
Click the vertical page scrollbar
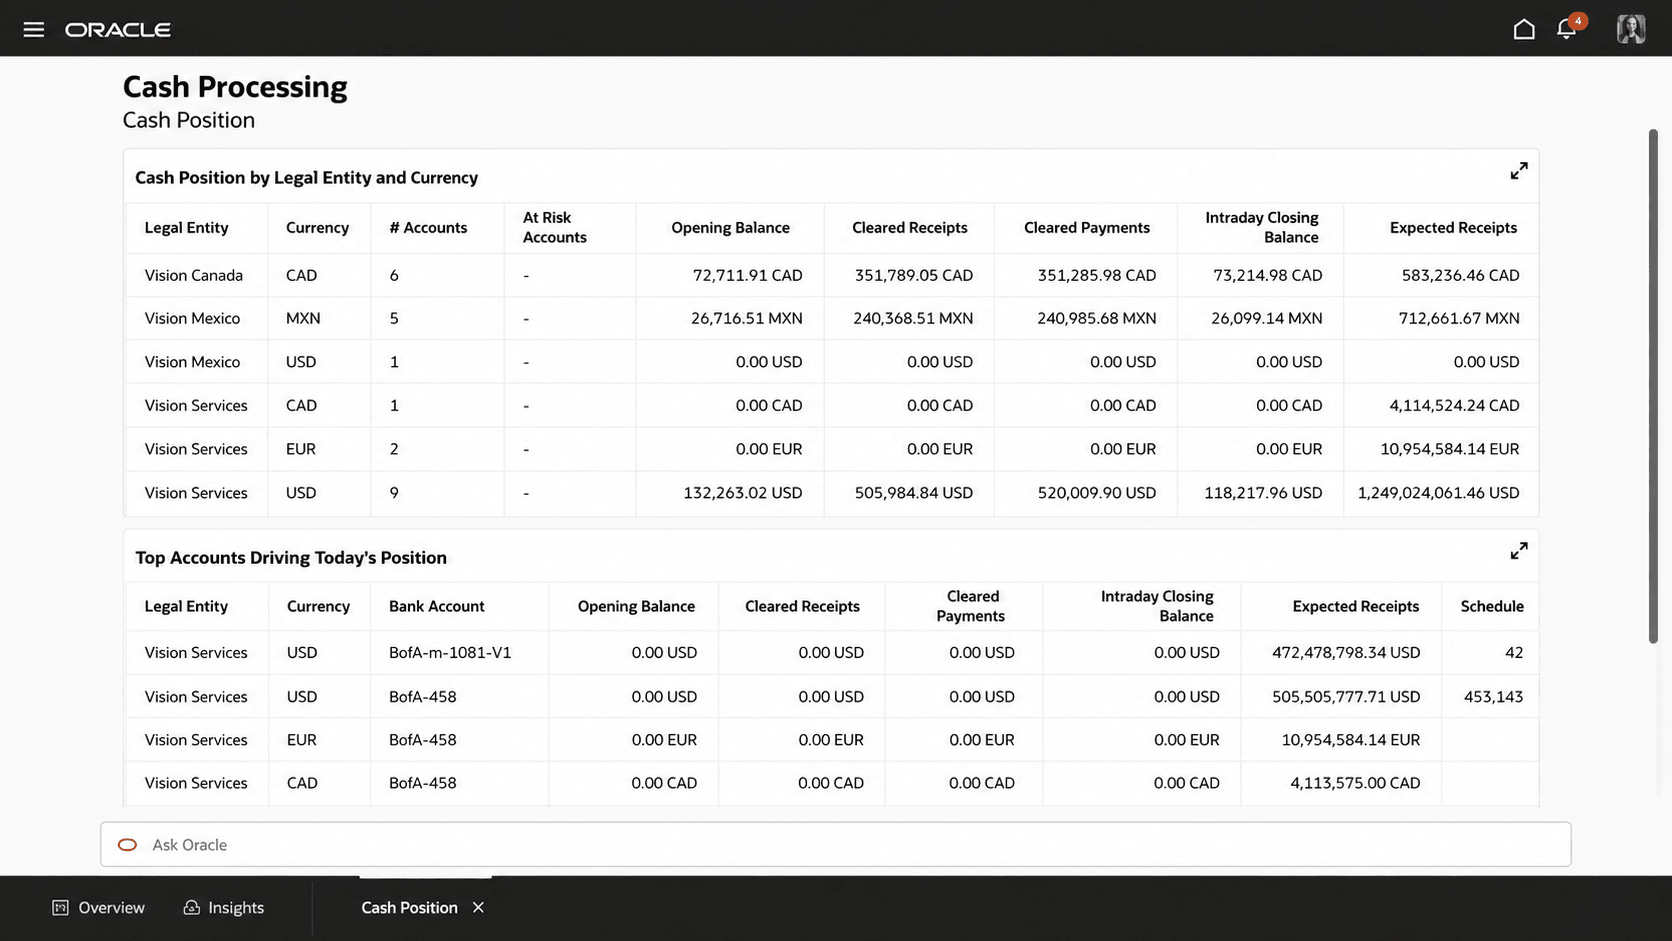pos(1653,386)
